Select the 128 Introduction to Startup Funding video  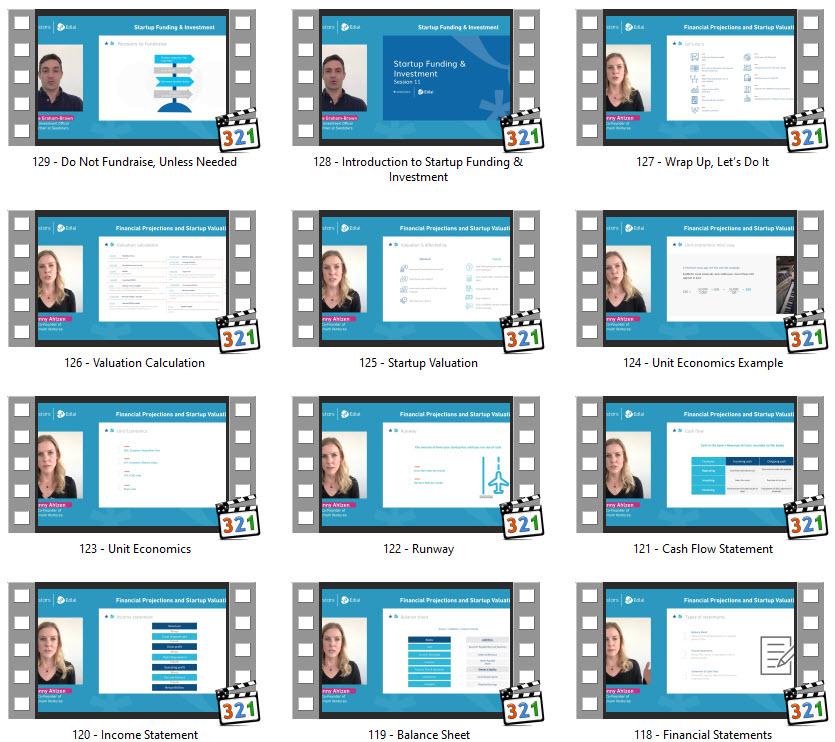click(416, 77)
